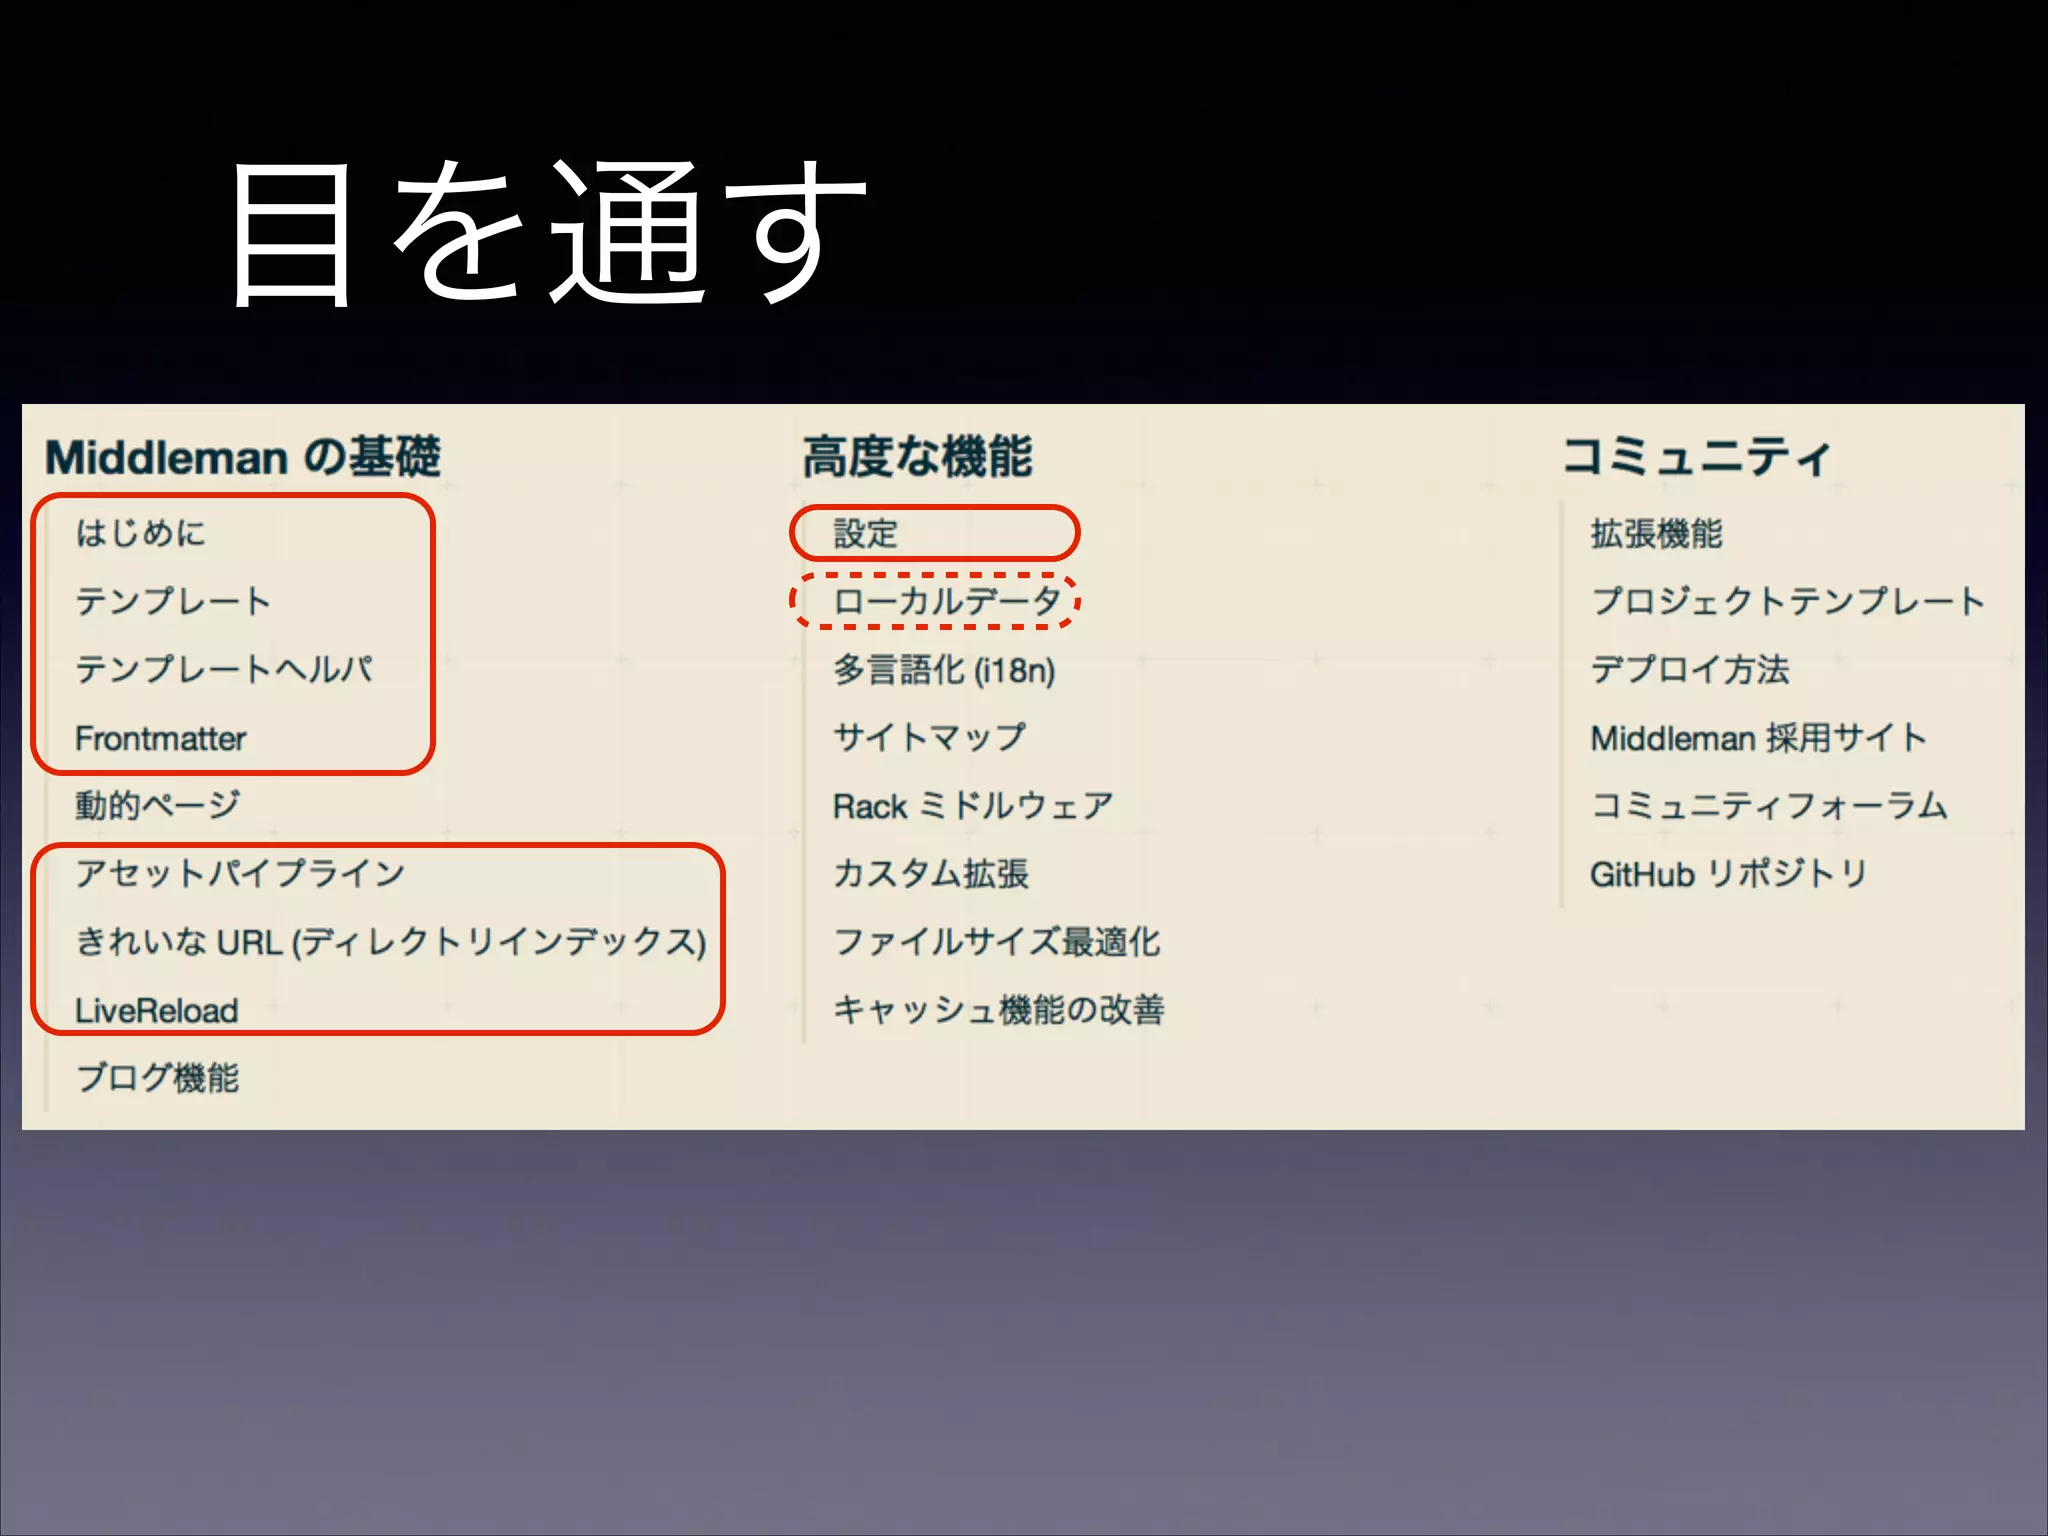Open the プロジェクトテンプレート link
The image size is (2048, 1536).
pos(1788,601)
